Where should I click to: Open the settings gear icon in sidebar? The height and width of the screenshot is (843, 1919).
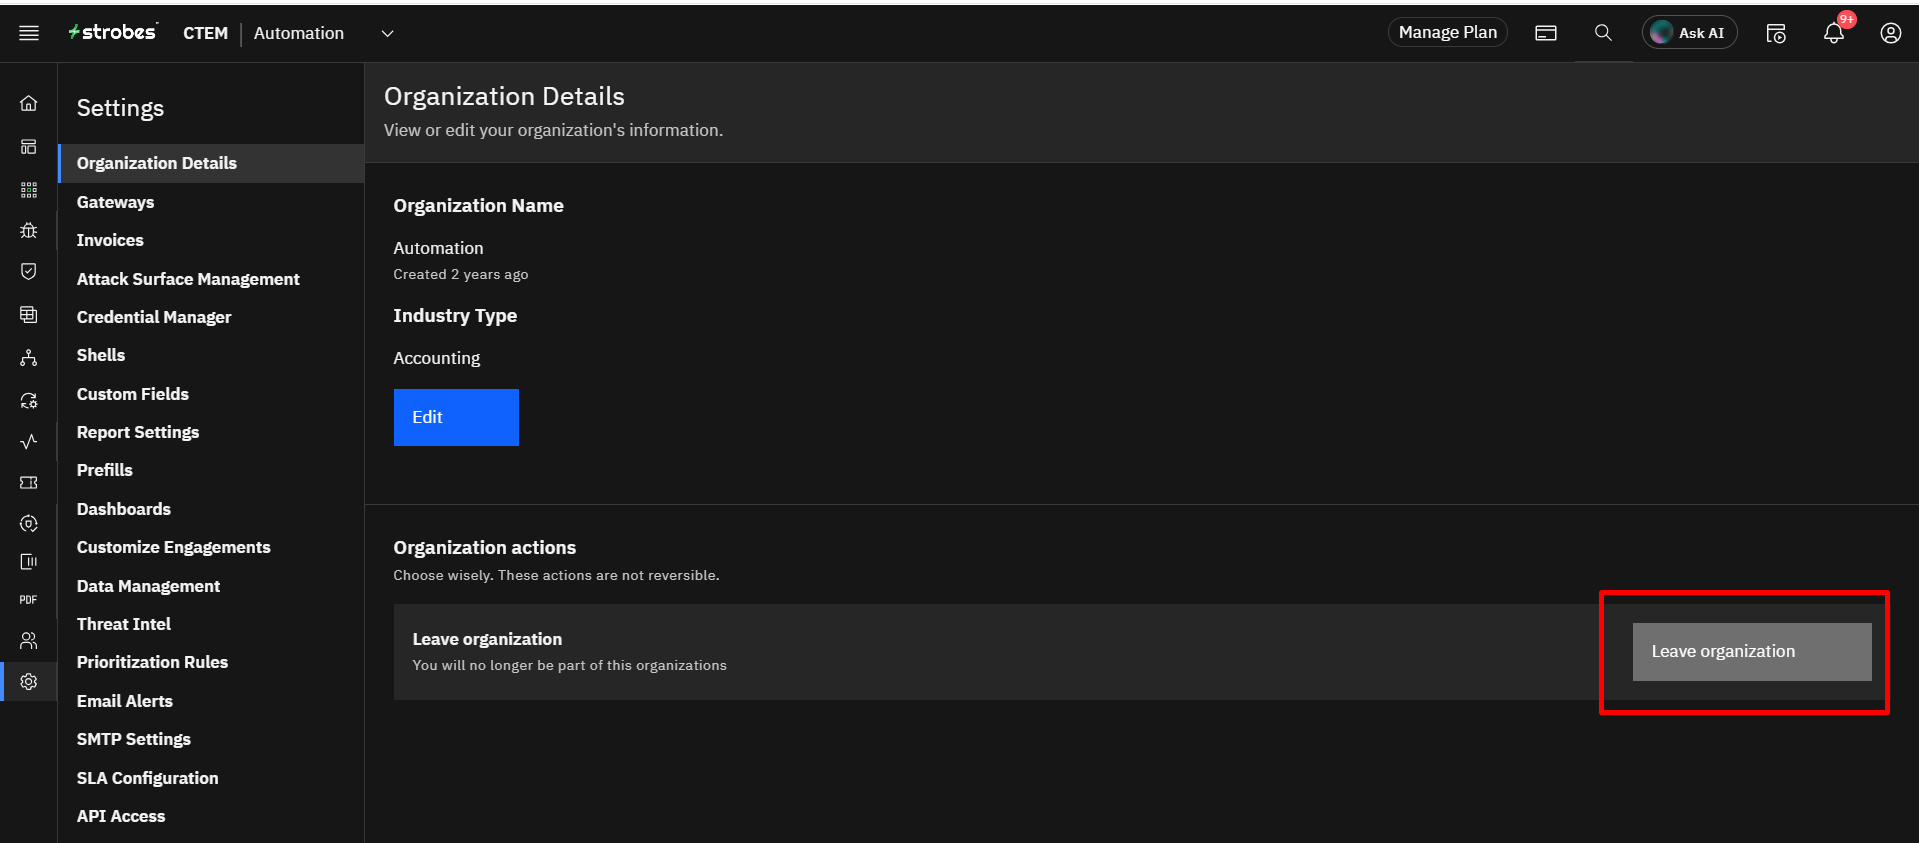29,681
